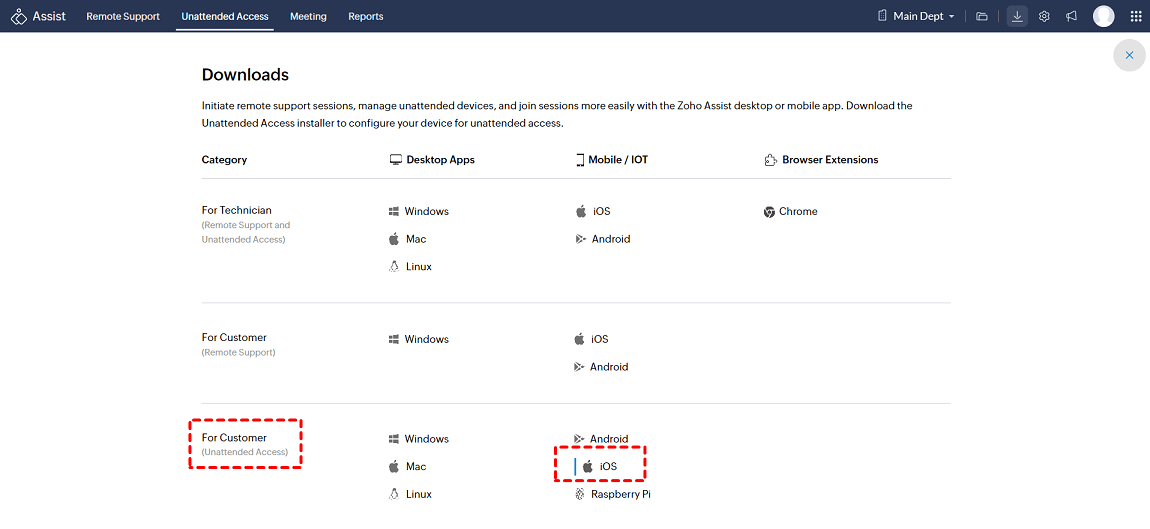
Task: Click the Category column heading
Action: 224,159
